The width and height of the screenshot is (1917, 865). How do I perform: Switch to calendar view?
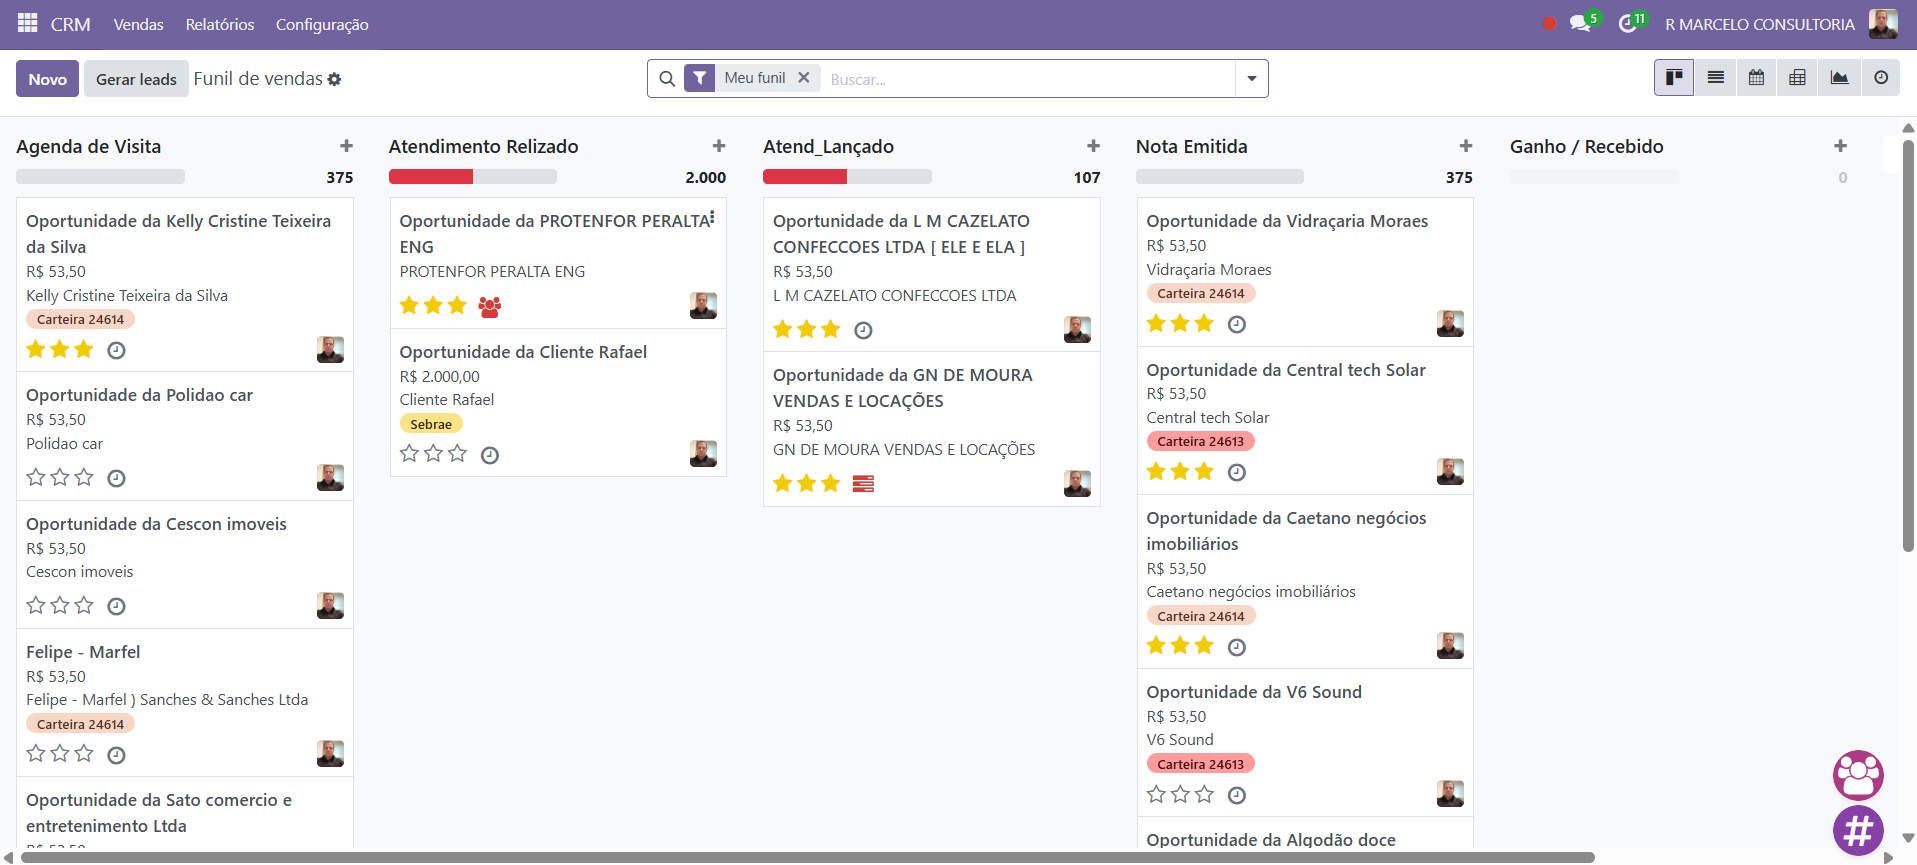click(1756, 78)
